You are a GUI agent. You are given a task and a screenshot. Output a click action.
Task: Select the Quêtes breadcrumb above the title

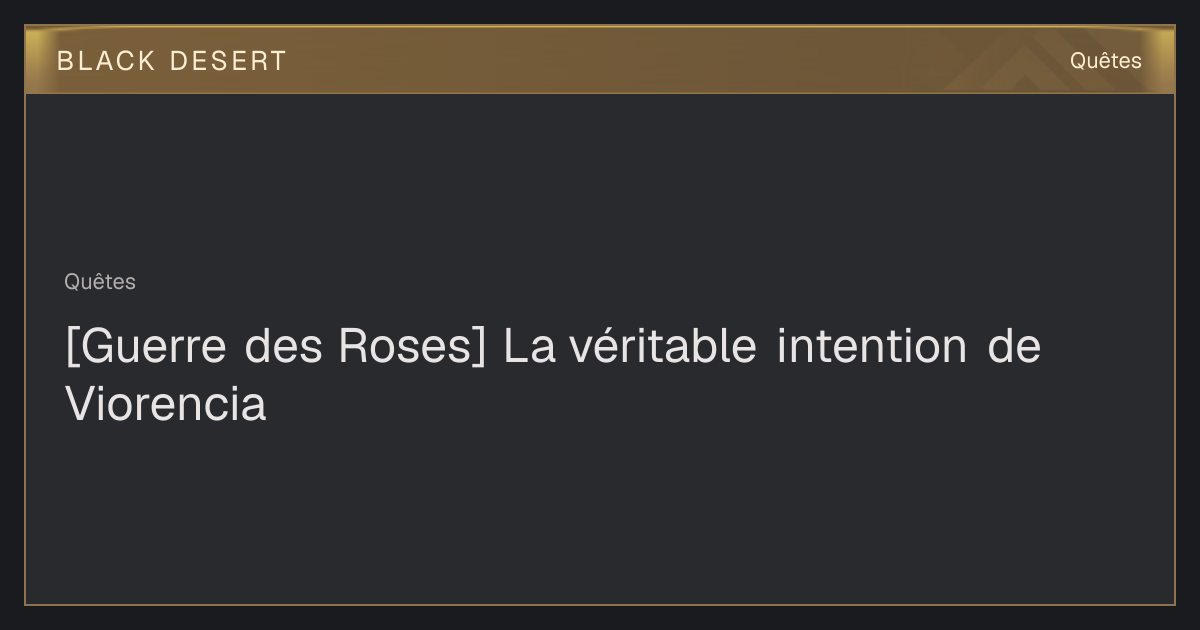tap(100, 282)
